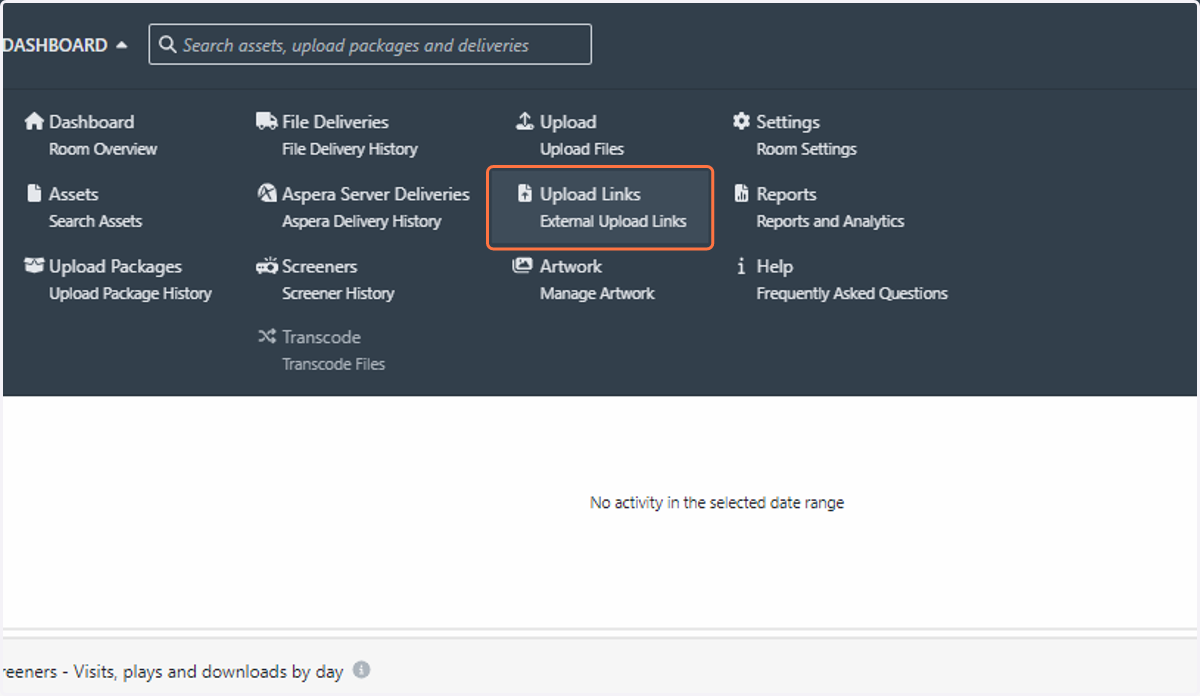Click the Room Overview subtitle link

click(x=103, y=149)
